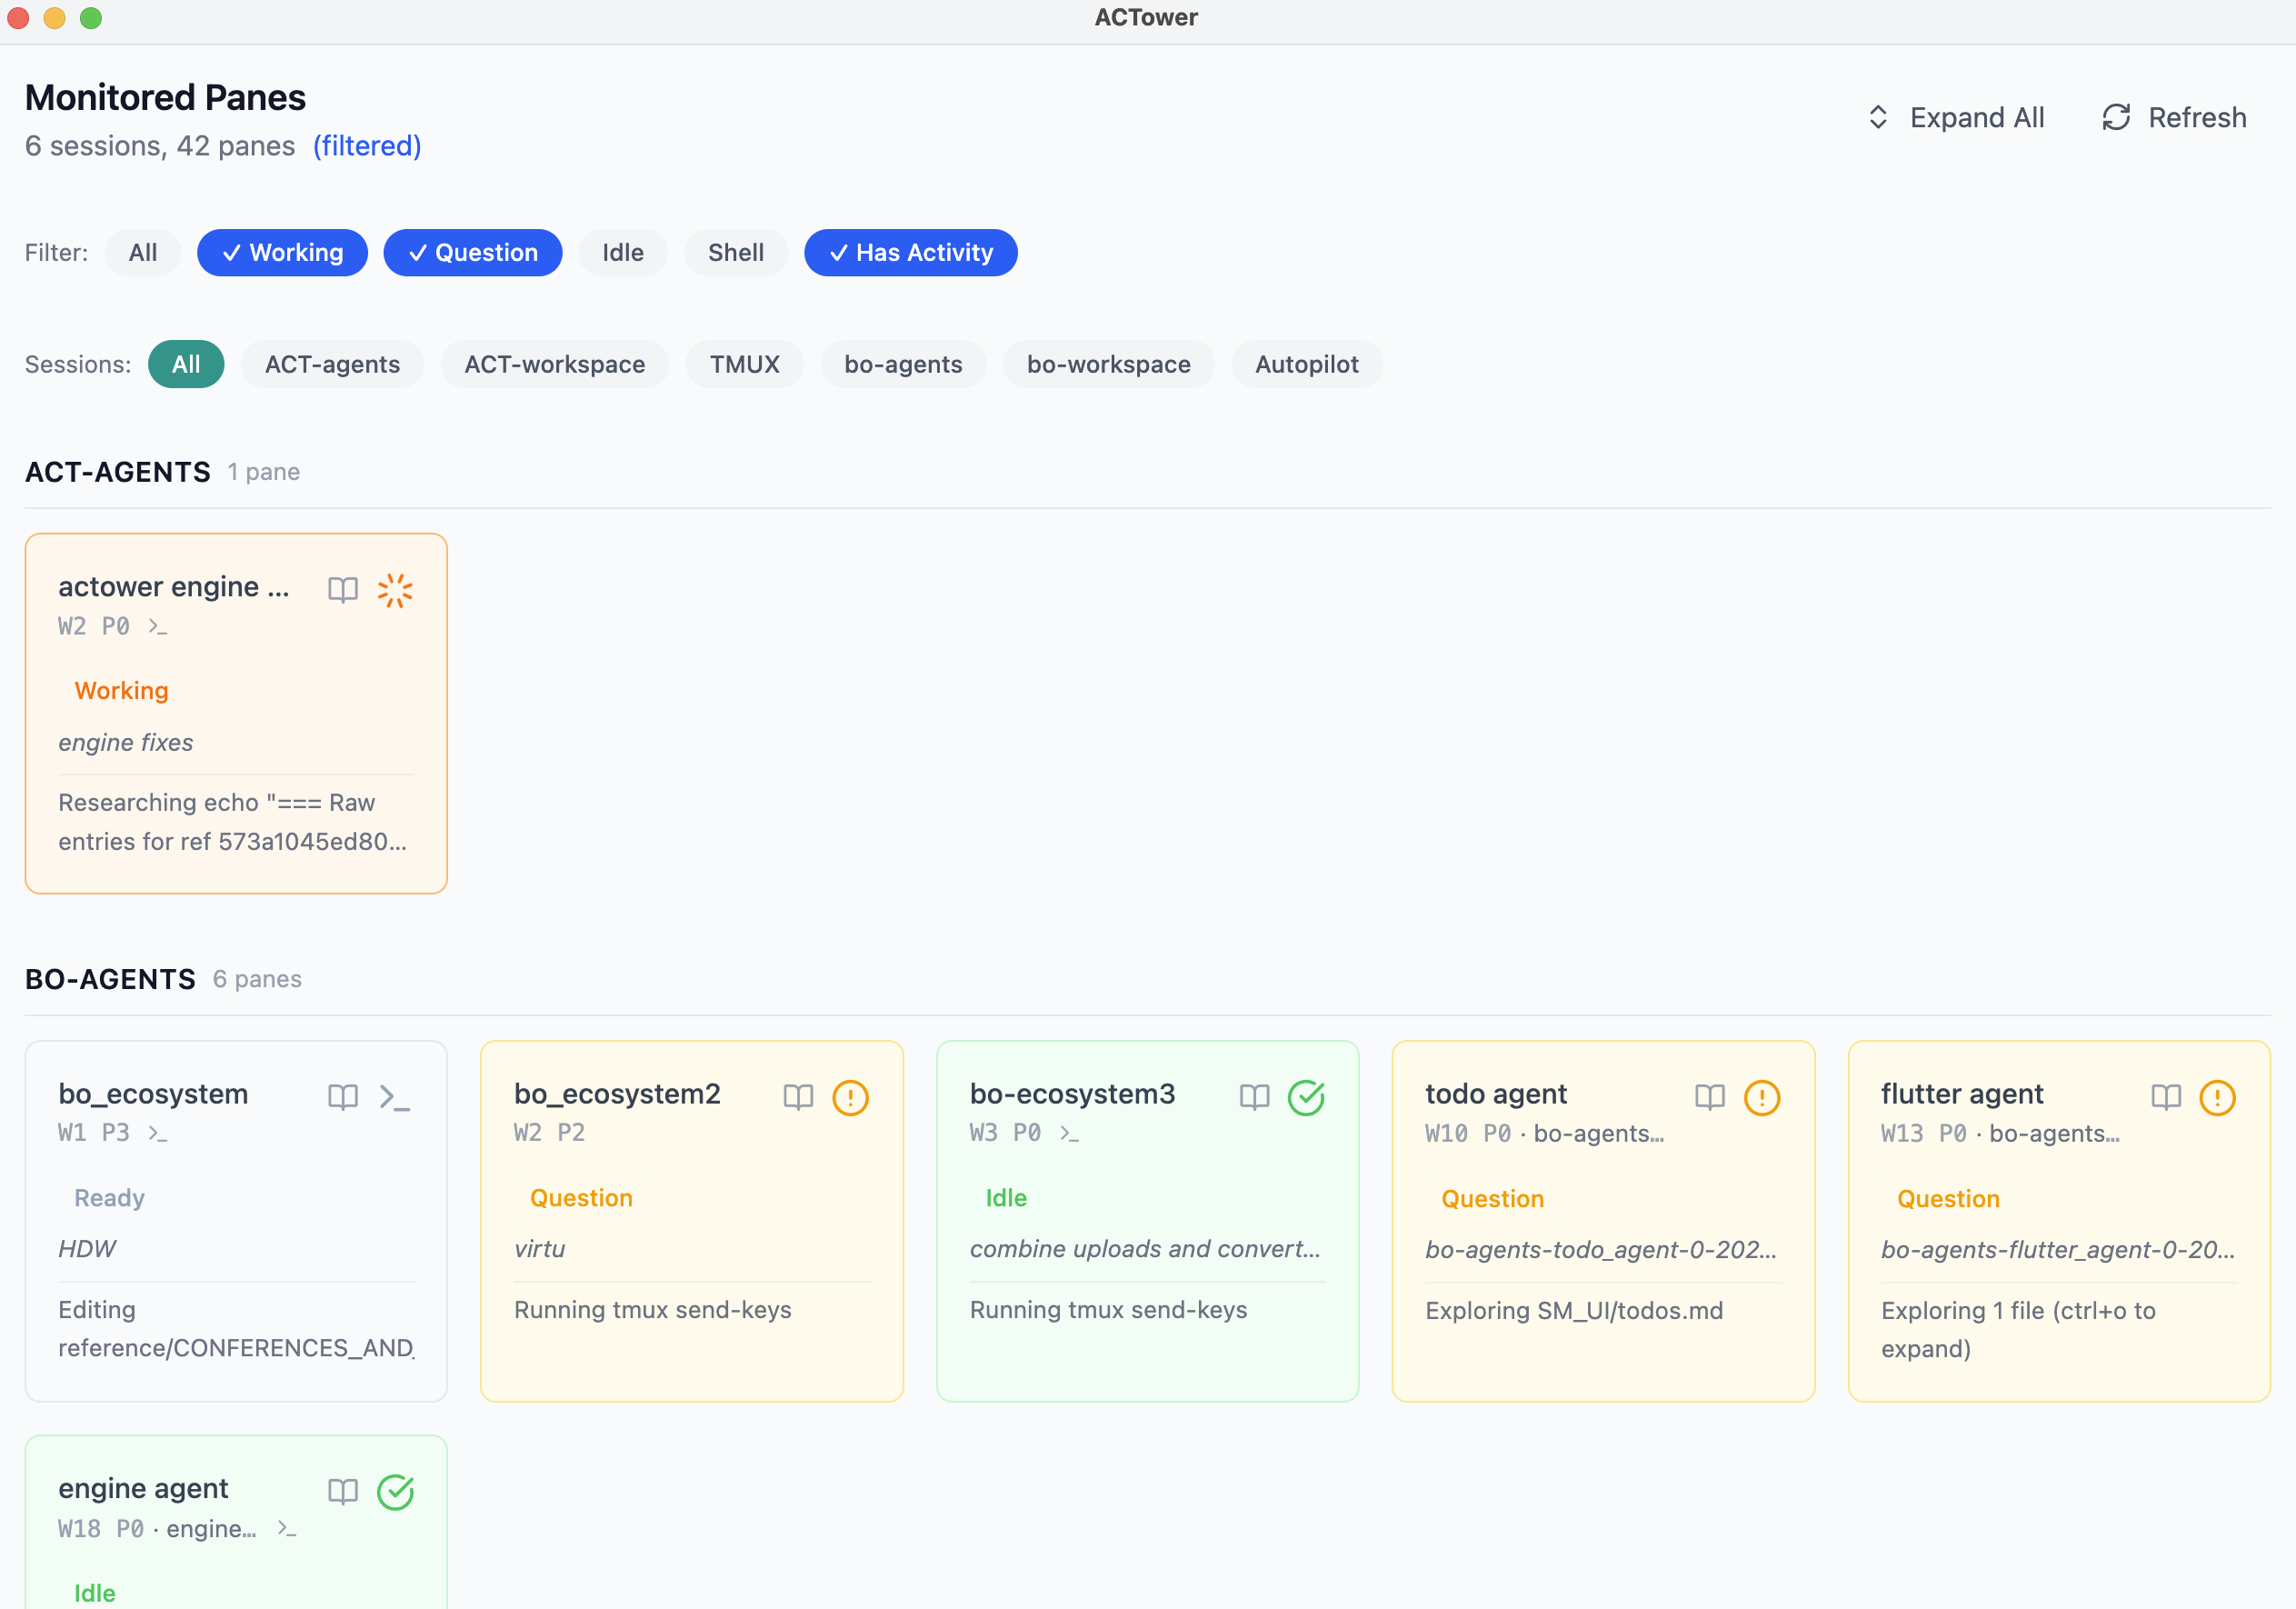Click the BO-AGENTS section heading

tap(111, 979)
